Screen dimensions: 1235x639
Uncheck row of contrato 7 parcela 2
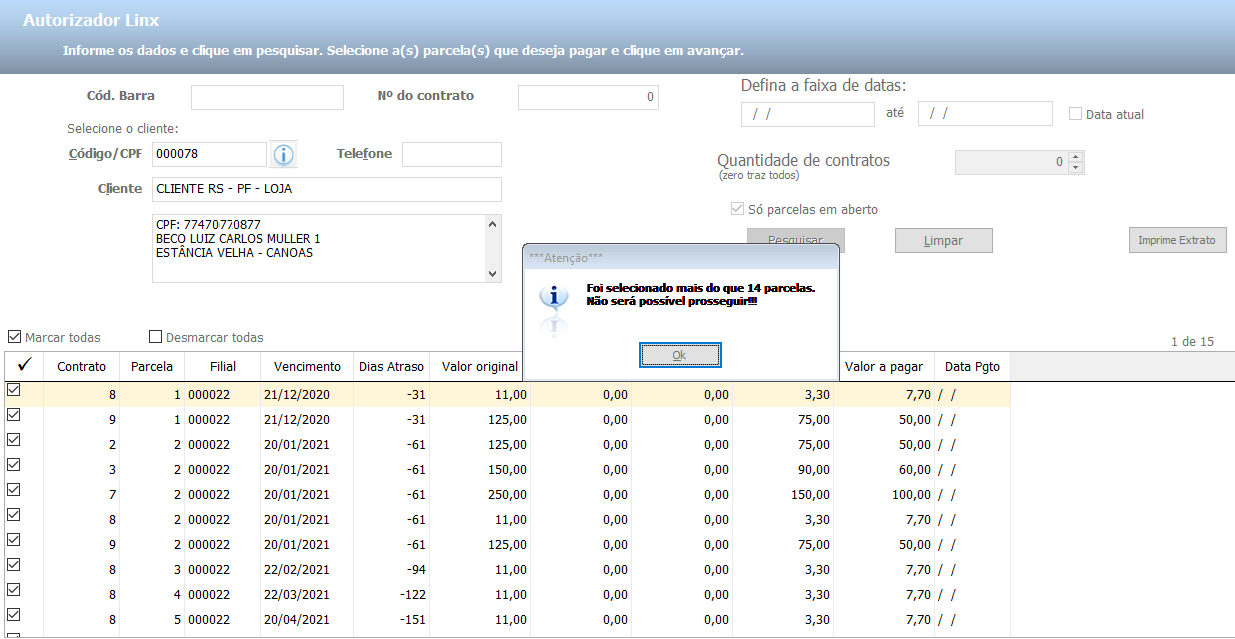[x=14, y=490]
